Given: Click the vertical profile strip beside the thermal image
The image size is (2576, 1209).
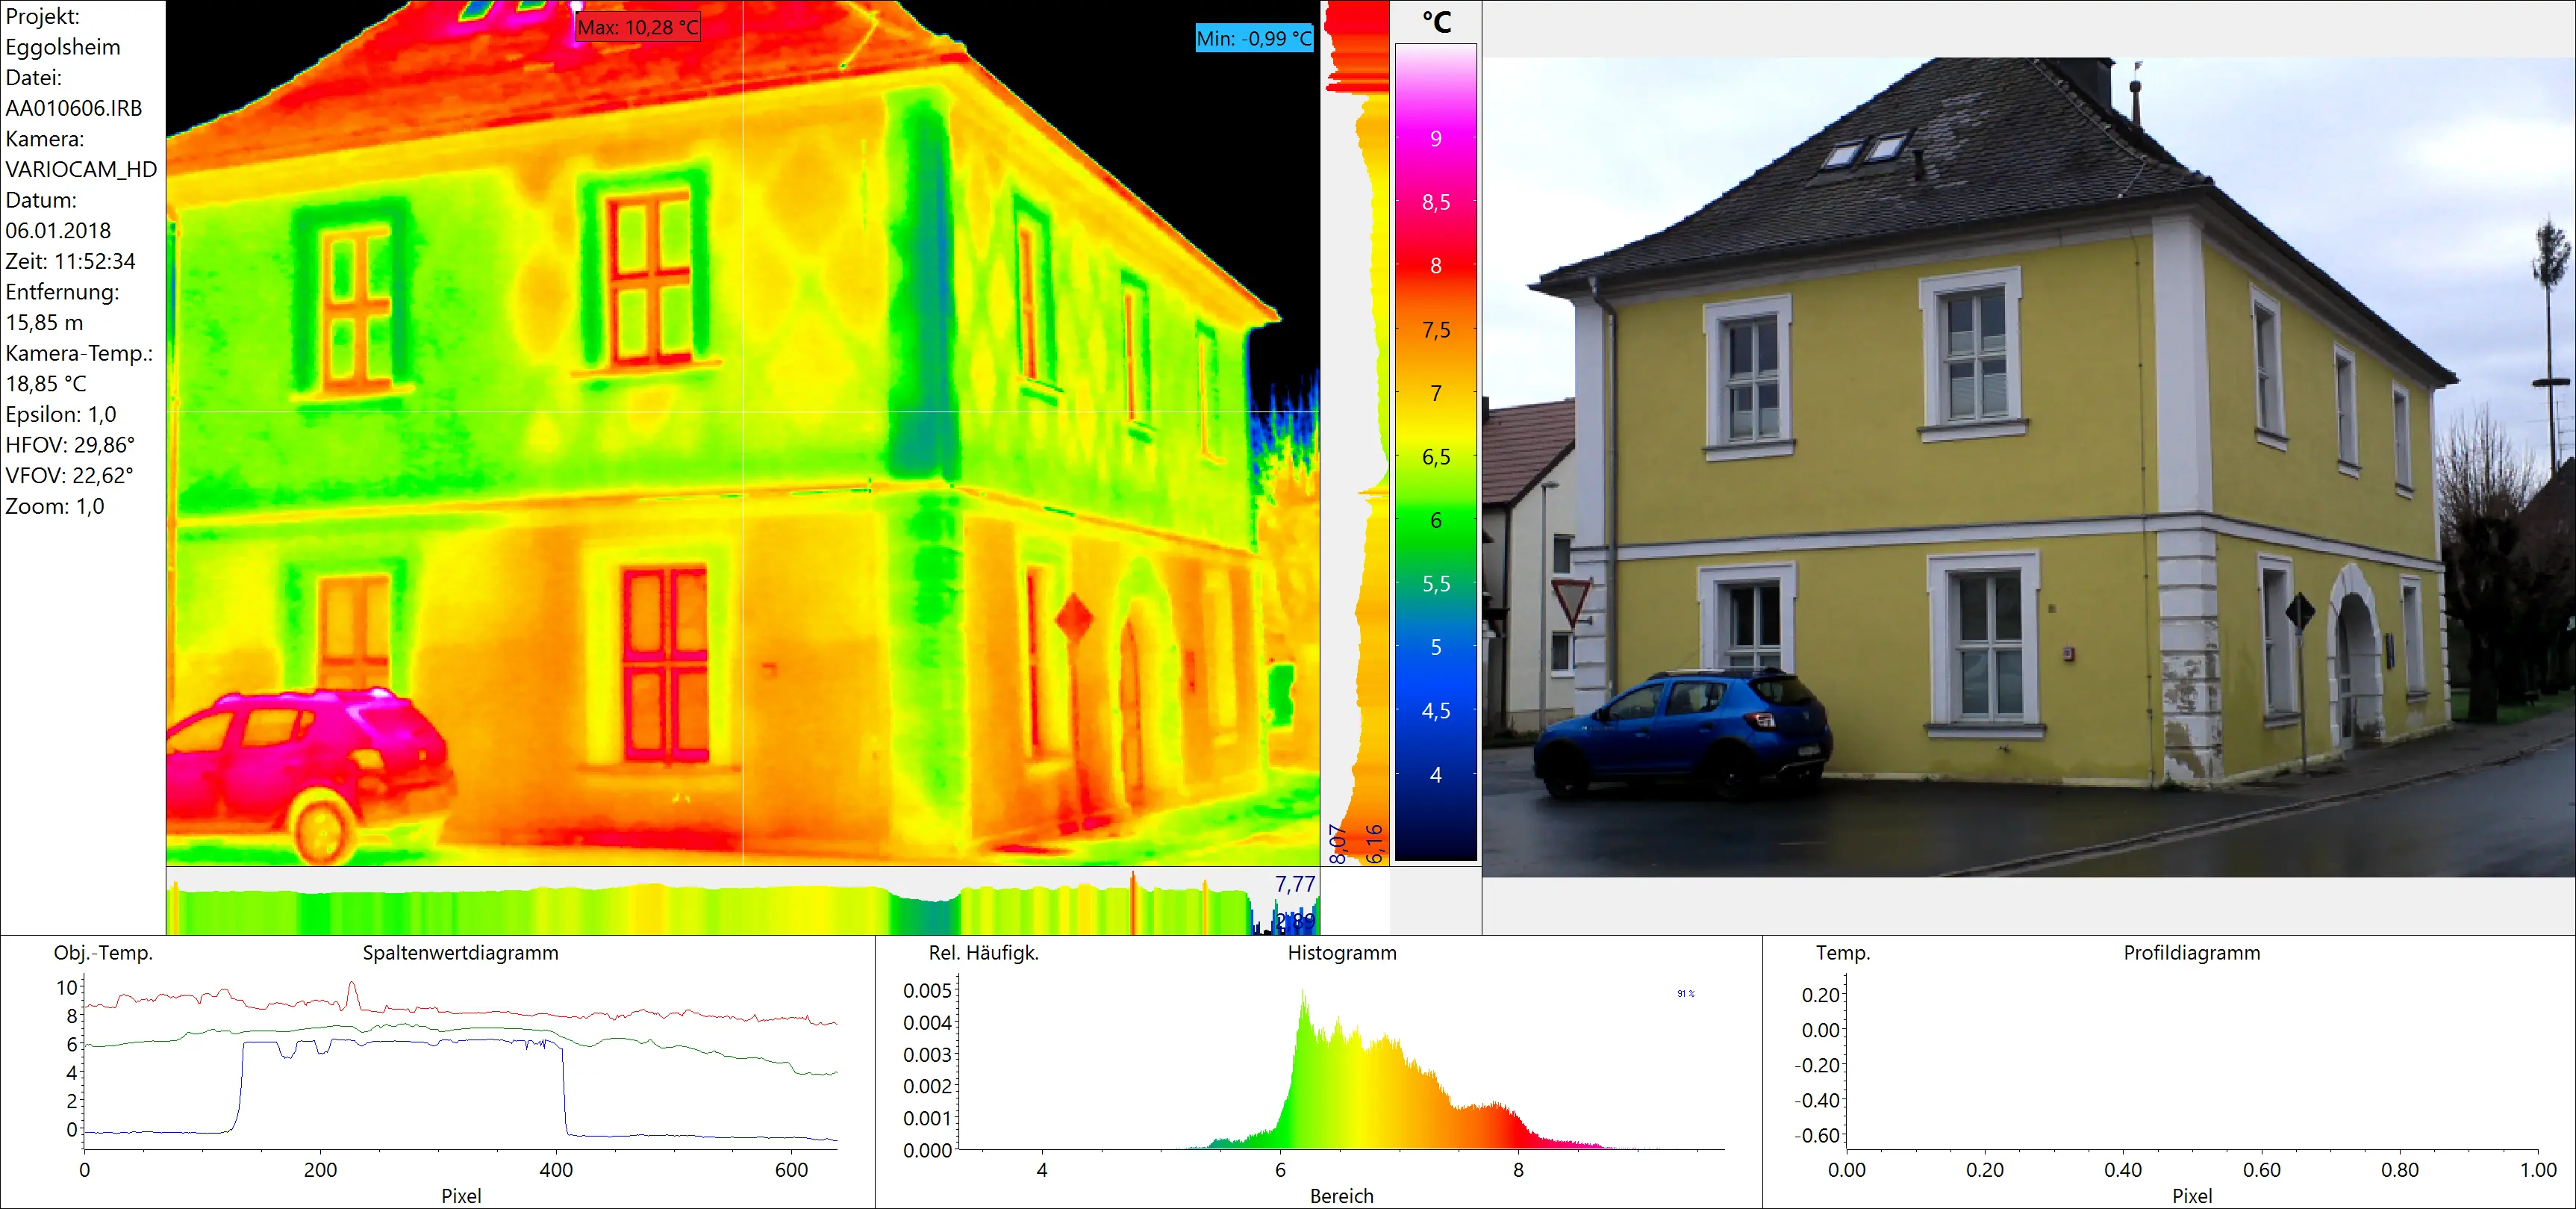Looking at the screenshot, I should [1356, 433].
